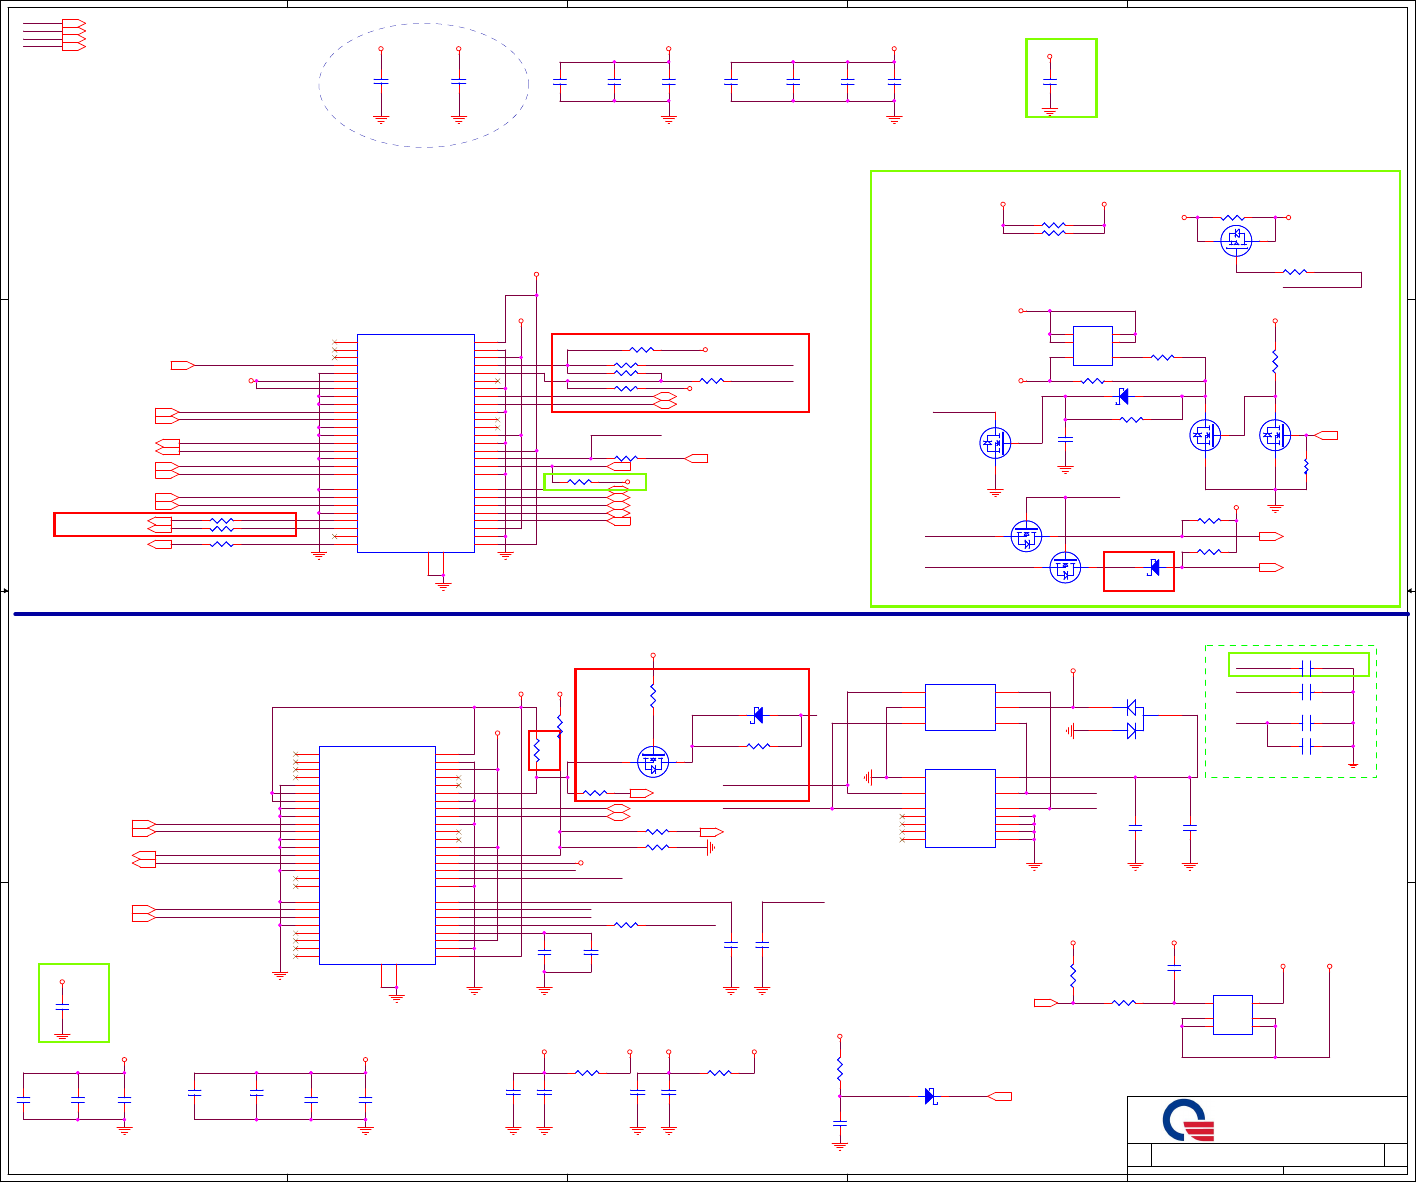Select the diode inside the small red box beside output ports
Image resolution: width=1416 pixels, height=1183 pixels.
[1153, 568]
